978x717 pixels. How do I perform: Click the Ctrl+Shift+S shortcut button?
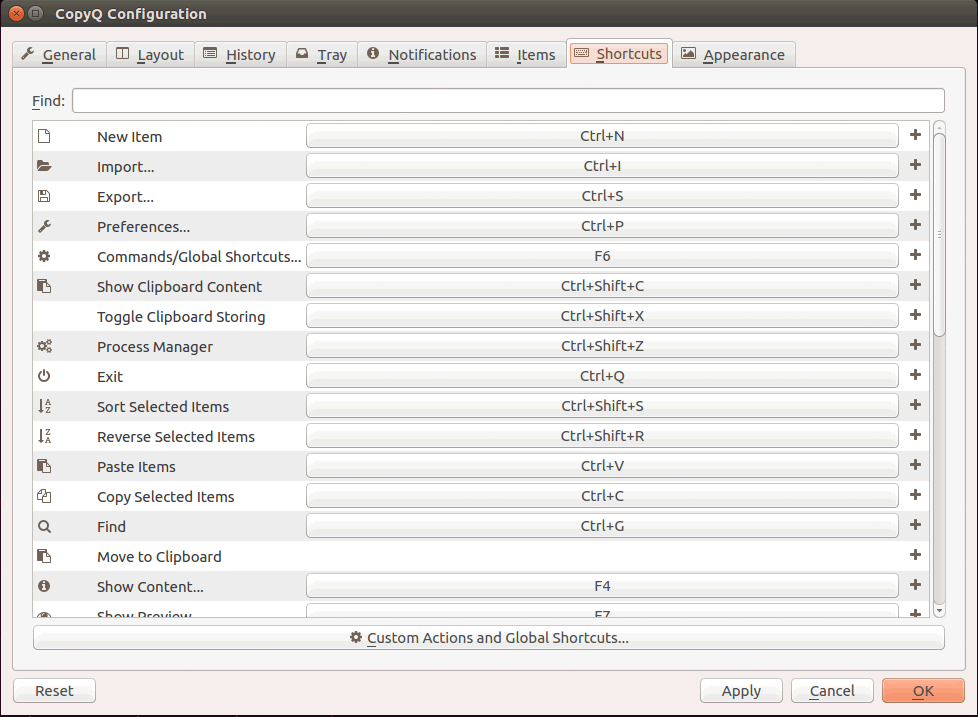[x=602, y=405]
